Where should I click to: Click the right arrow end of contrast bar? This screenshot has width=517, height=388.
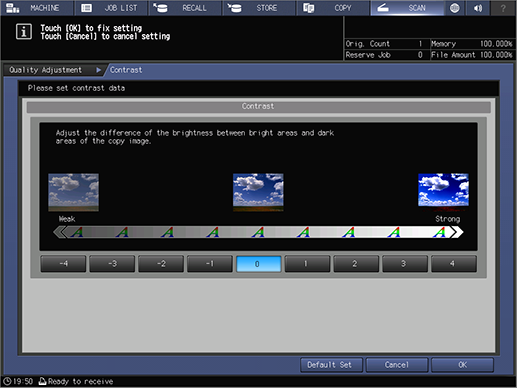(x=456, y=232)
